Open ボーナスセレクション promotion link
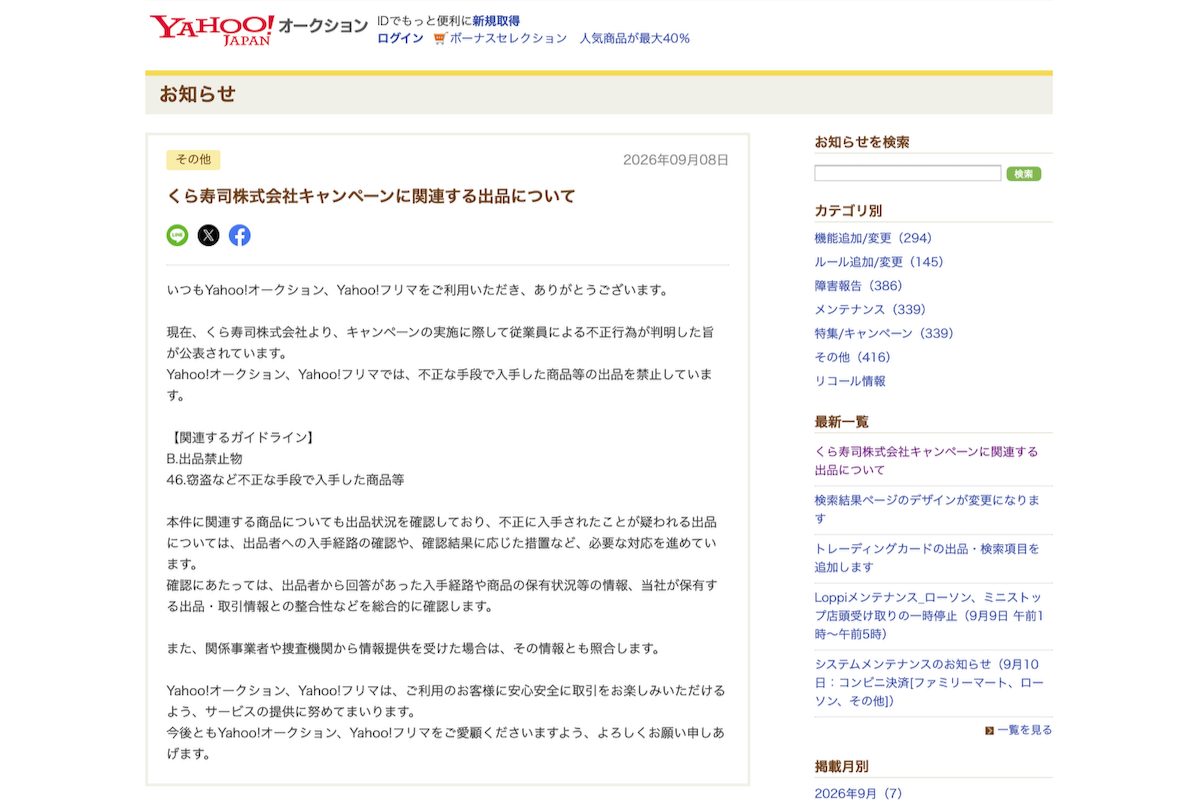The image size is (1200, 800). pos(508,38)
